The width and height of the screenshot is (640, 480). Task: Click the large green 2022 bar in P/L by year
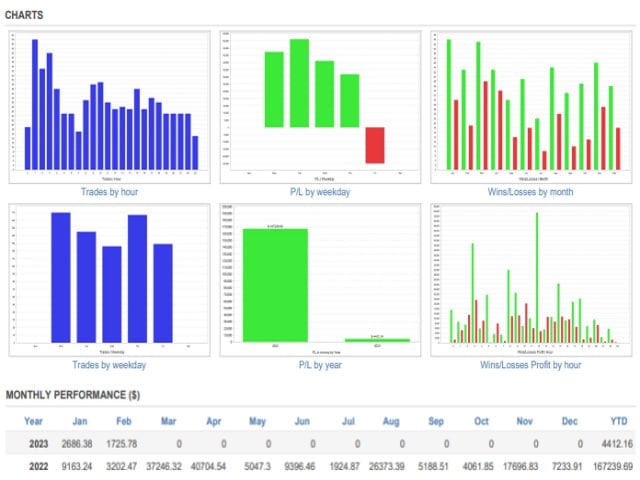click(275, 285)
